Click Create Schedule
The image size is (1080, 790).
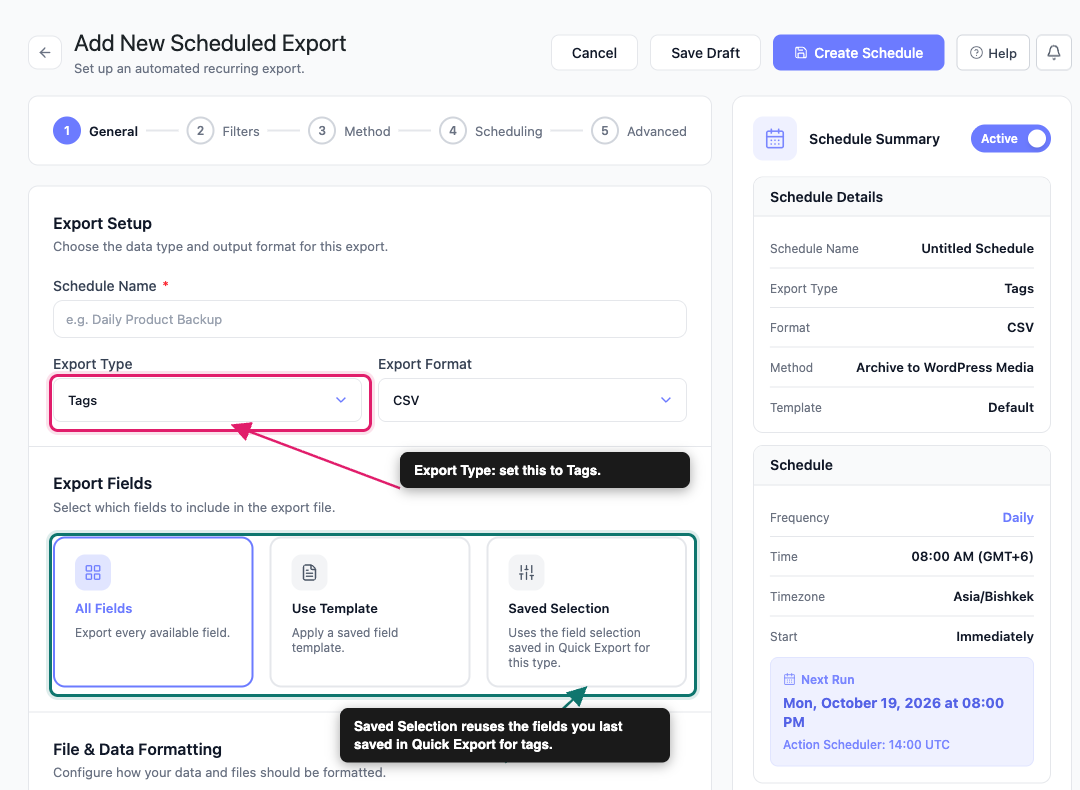click(x=858, y=53)
